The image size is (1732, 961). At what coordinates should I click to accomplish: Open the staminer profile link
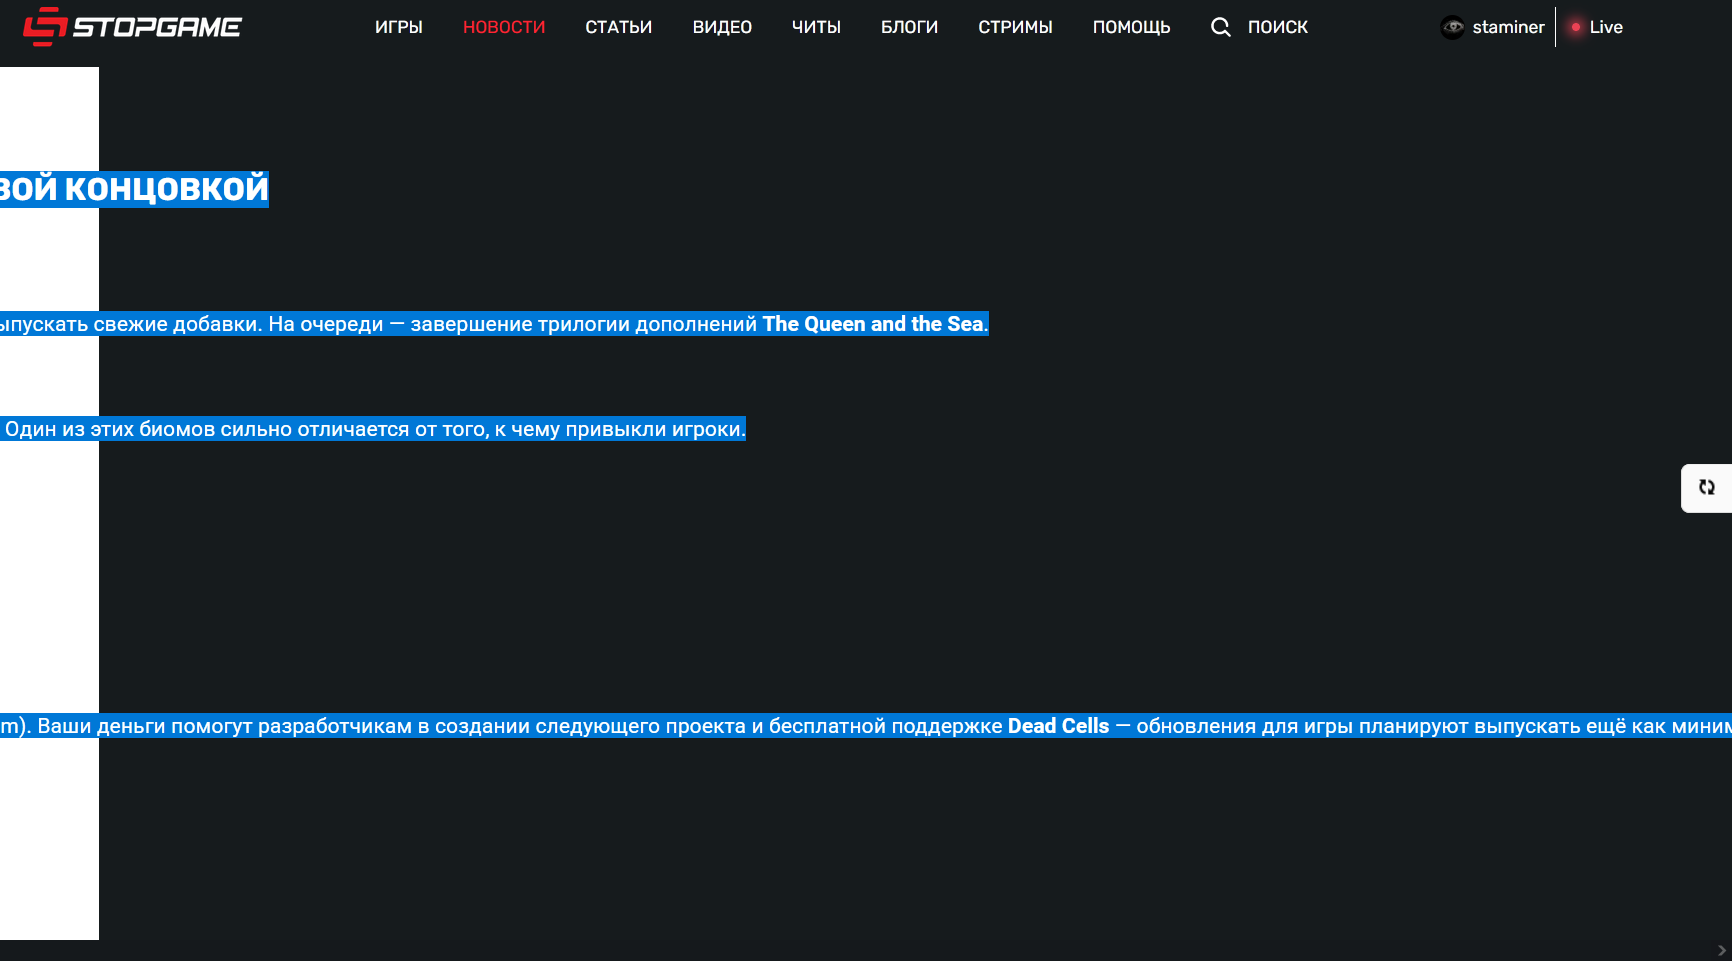click(1508, 27)
